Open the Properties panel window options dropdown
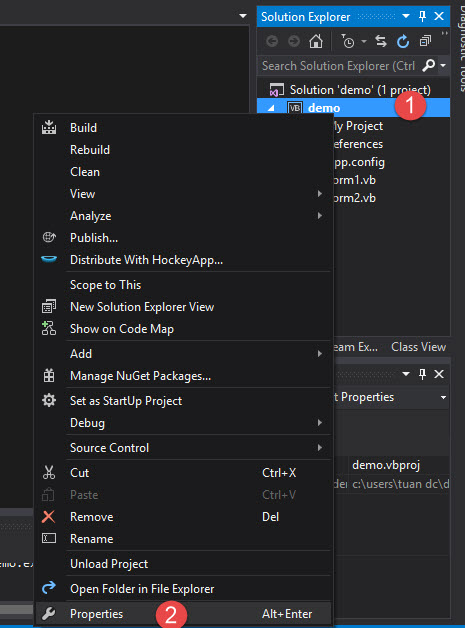Viewport: 465px width, 628px height. [x=406, y=374]
